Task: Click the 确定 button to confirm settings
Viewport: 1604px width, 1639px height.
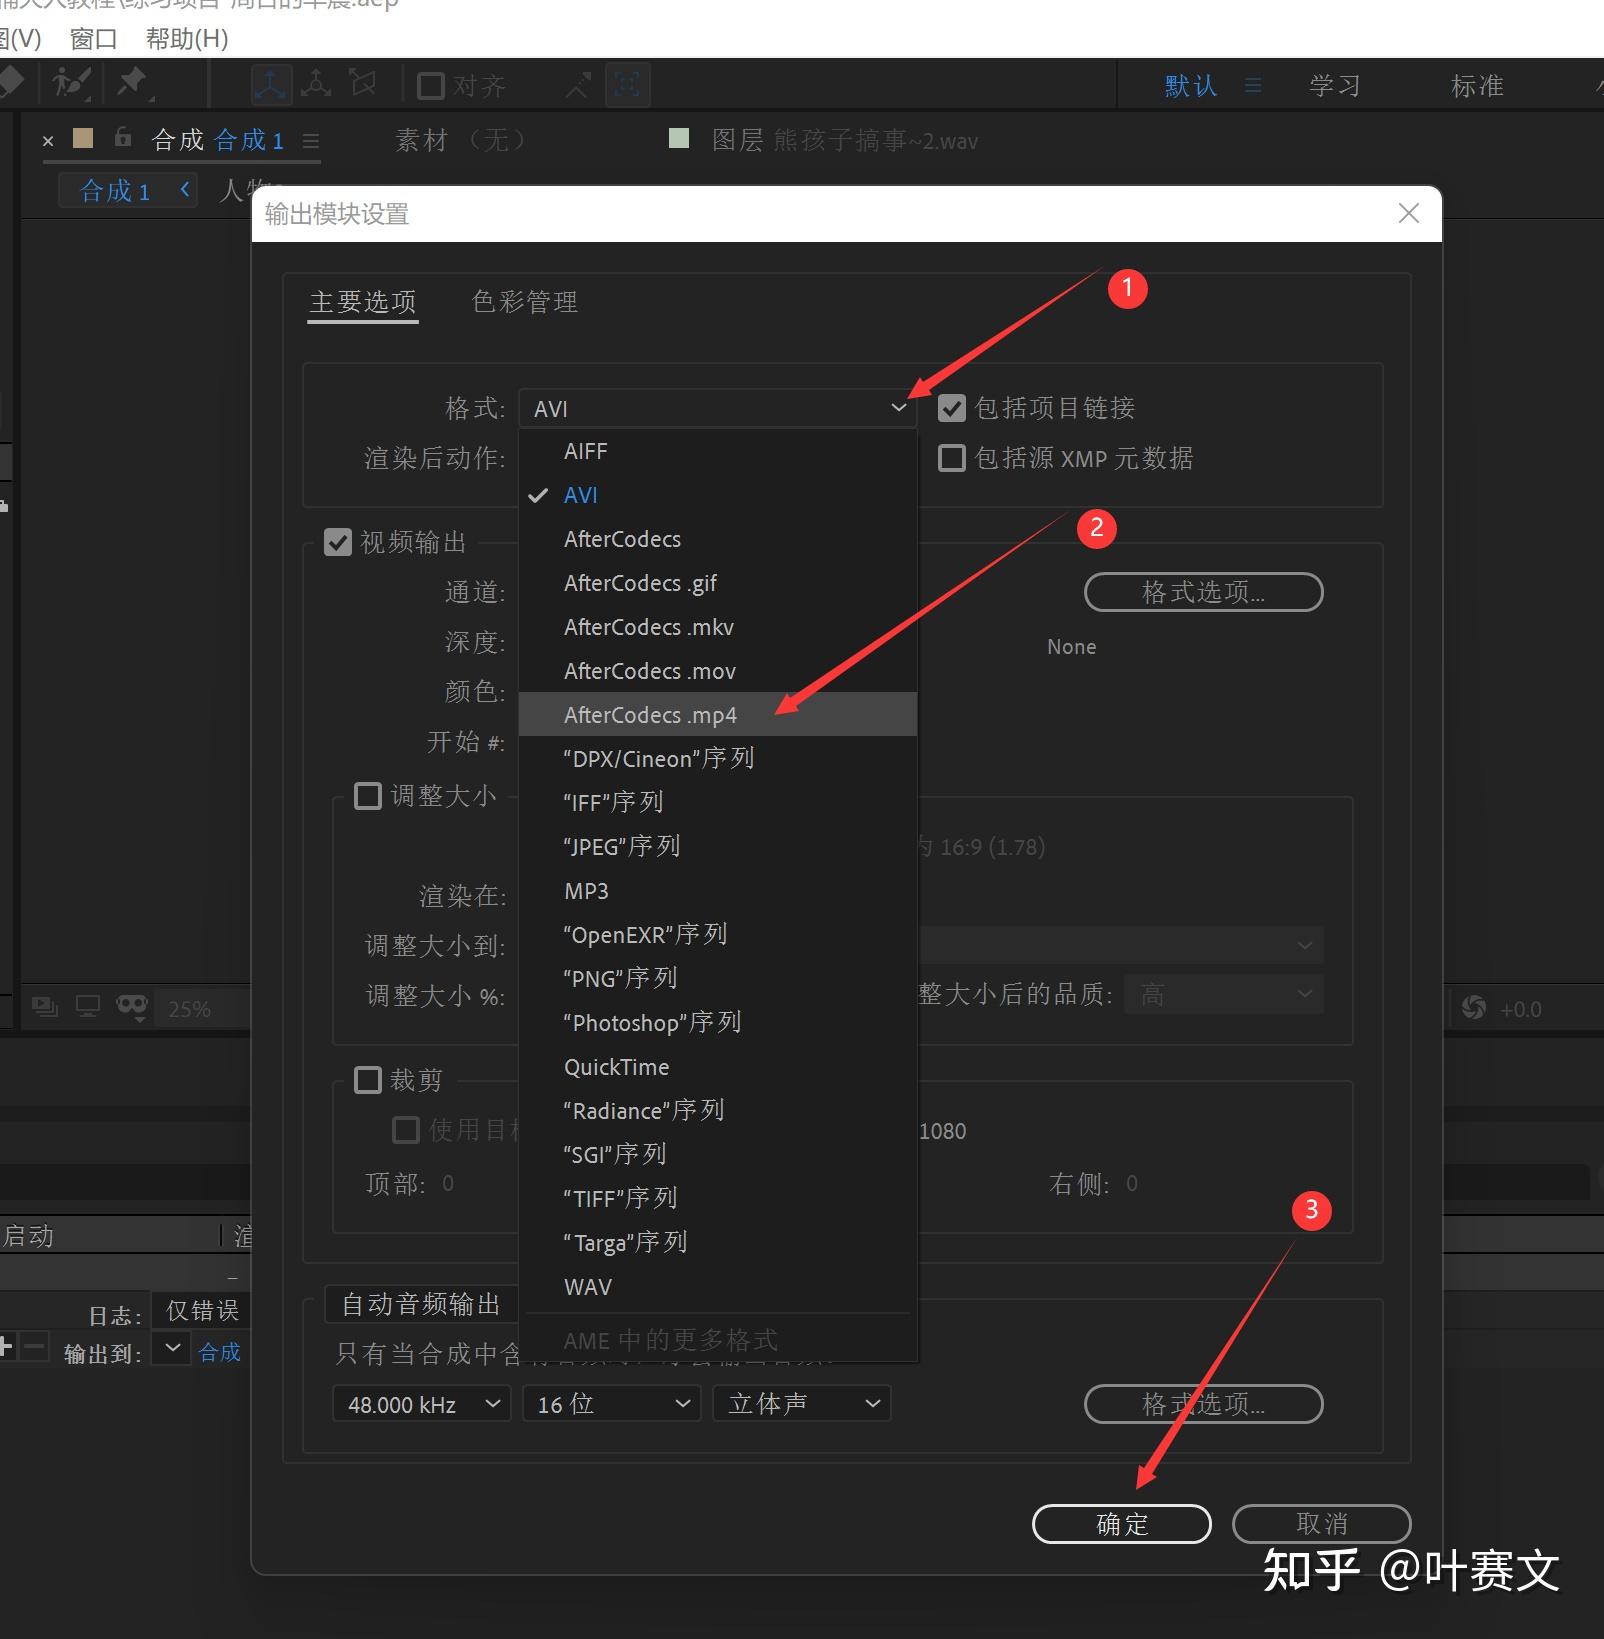Action: tap(1121, 1524)
